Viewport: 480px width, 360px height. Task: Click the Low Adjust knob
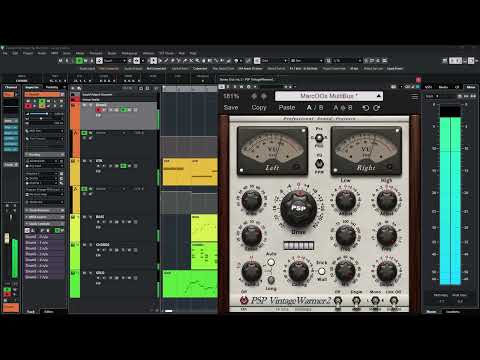tap(346, 200)
